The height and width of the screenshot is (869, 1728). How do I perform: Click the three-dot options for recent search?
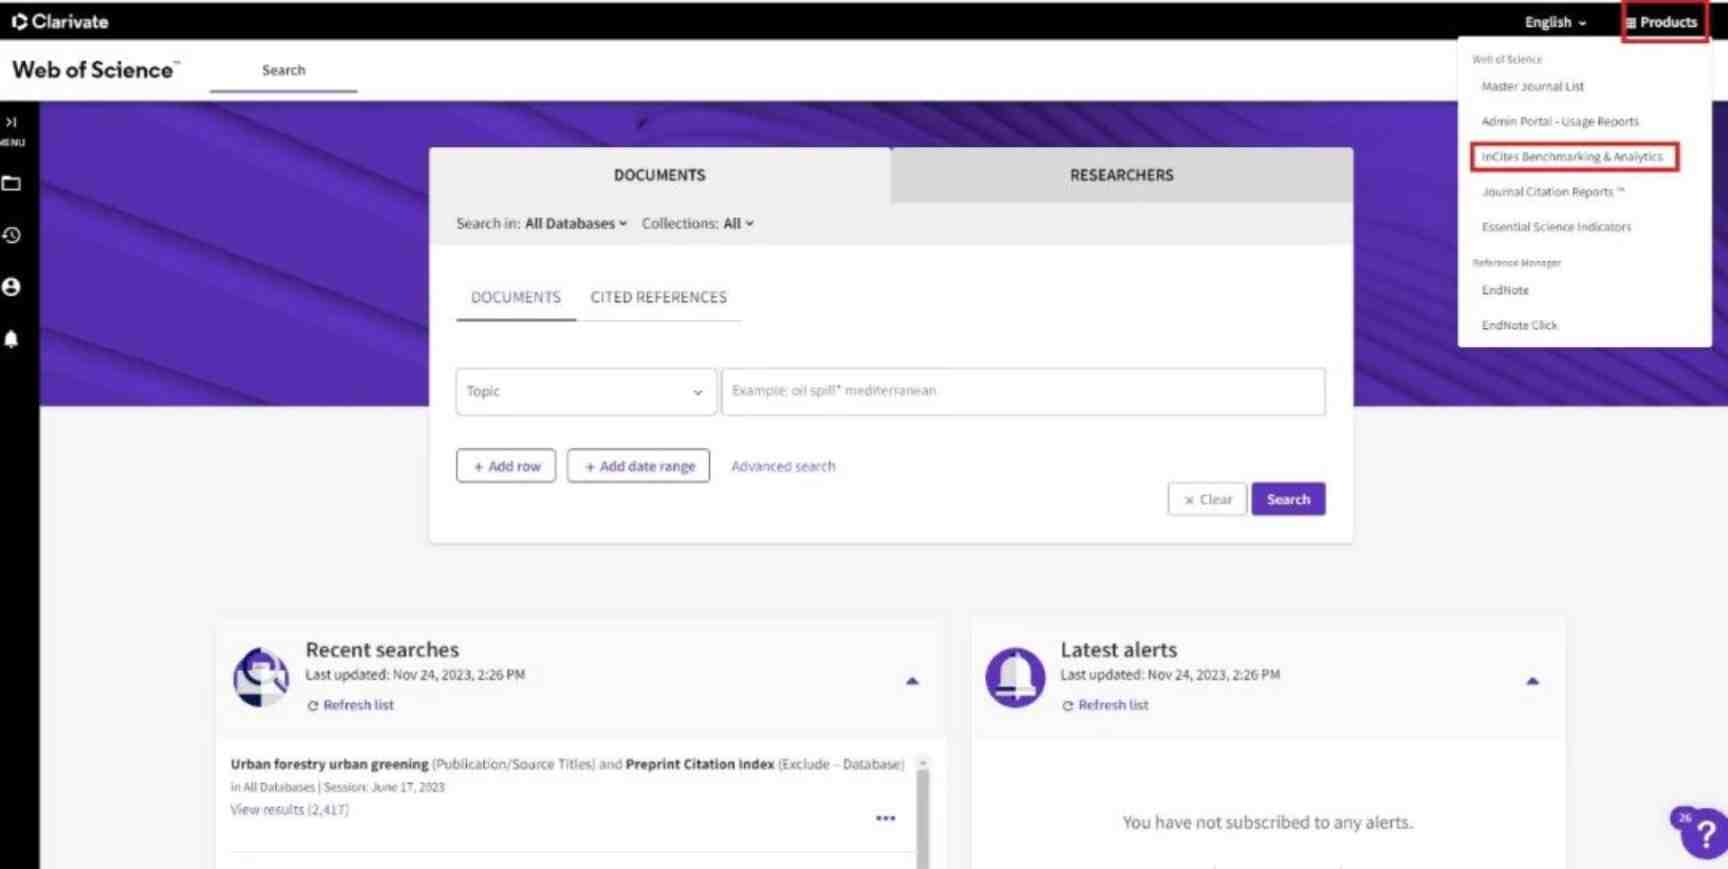[885, 818]
